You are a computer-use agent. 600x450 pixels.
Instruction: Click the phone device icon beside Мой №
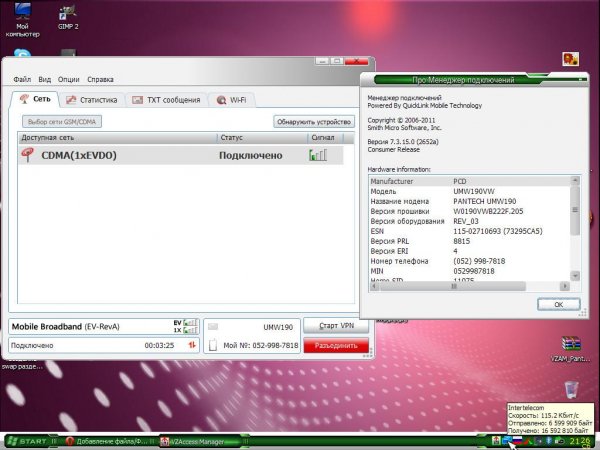tap(213, 345)
